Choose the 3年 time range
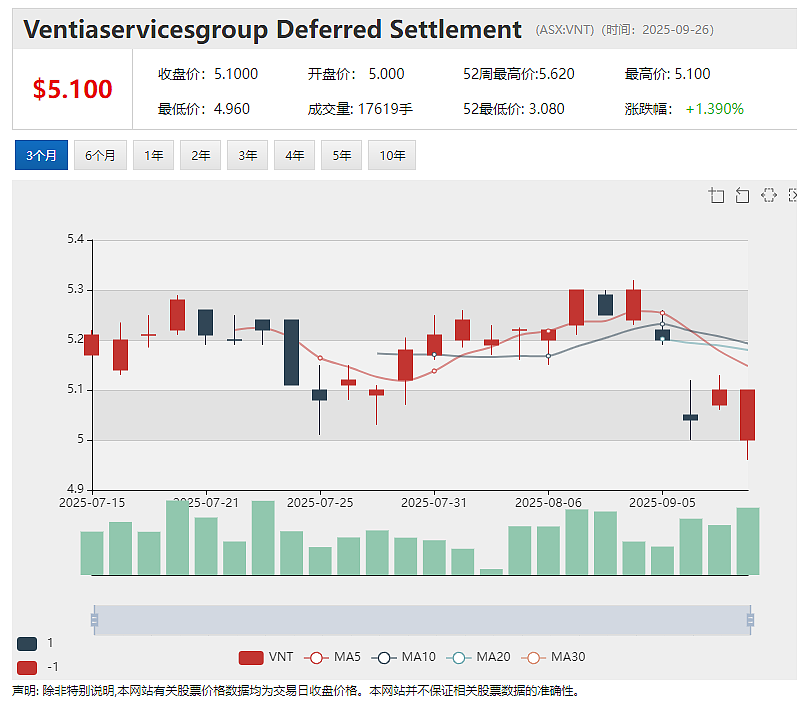Viewport: 810px width, 712px height. 247,155
